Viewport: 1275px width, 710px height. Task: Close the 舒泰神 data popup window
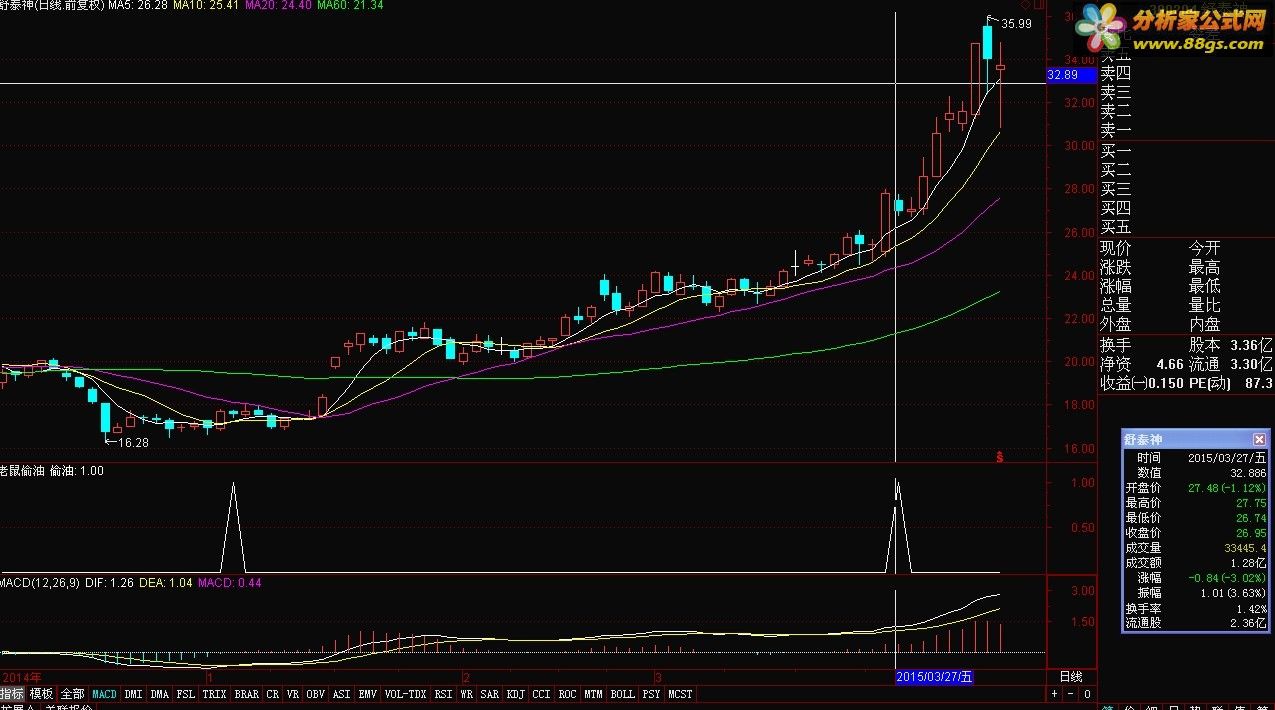[x=1259, y=439]
